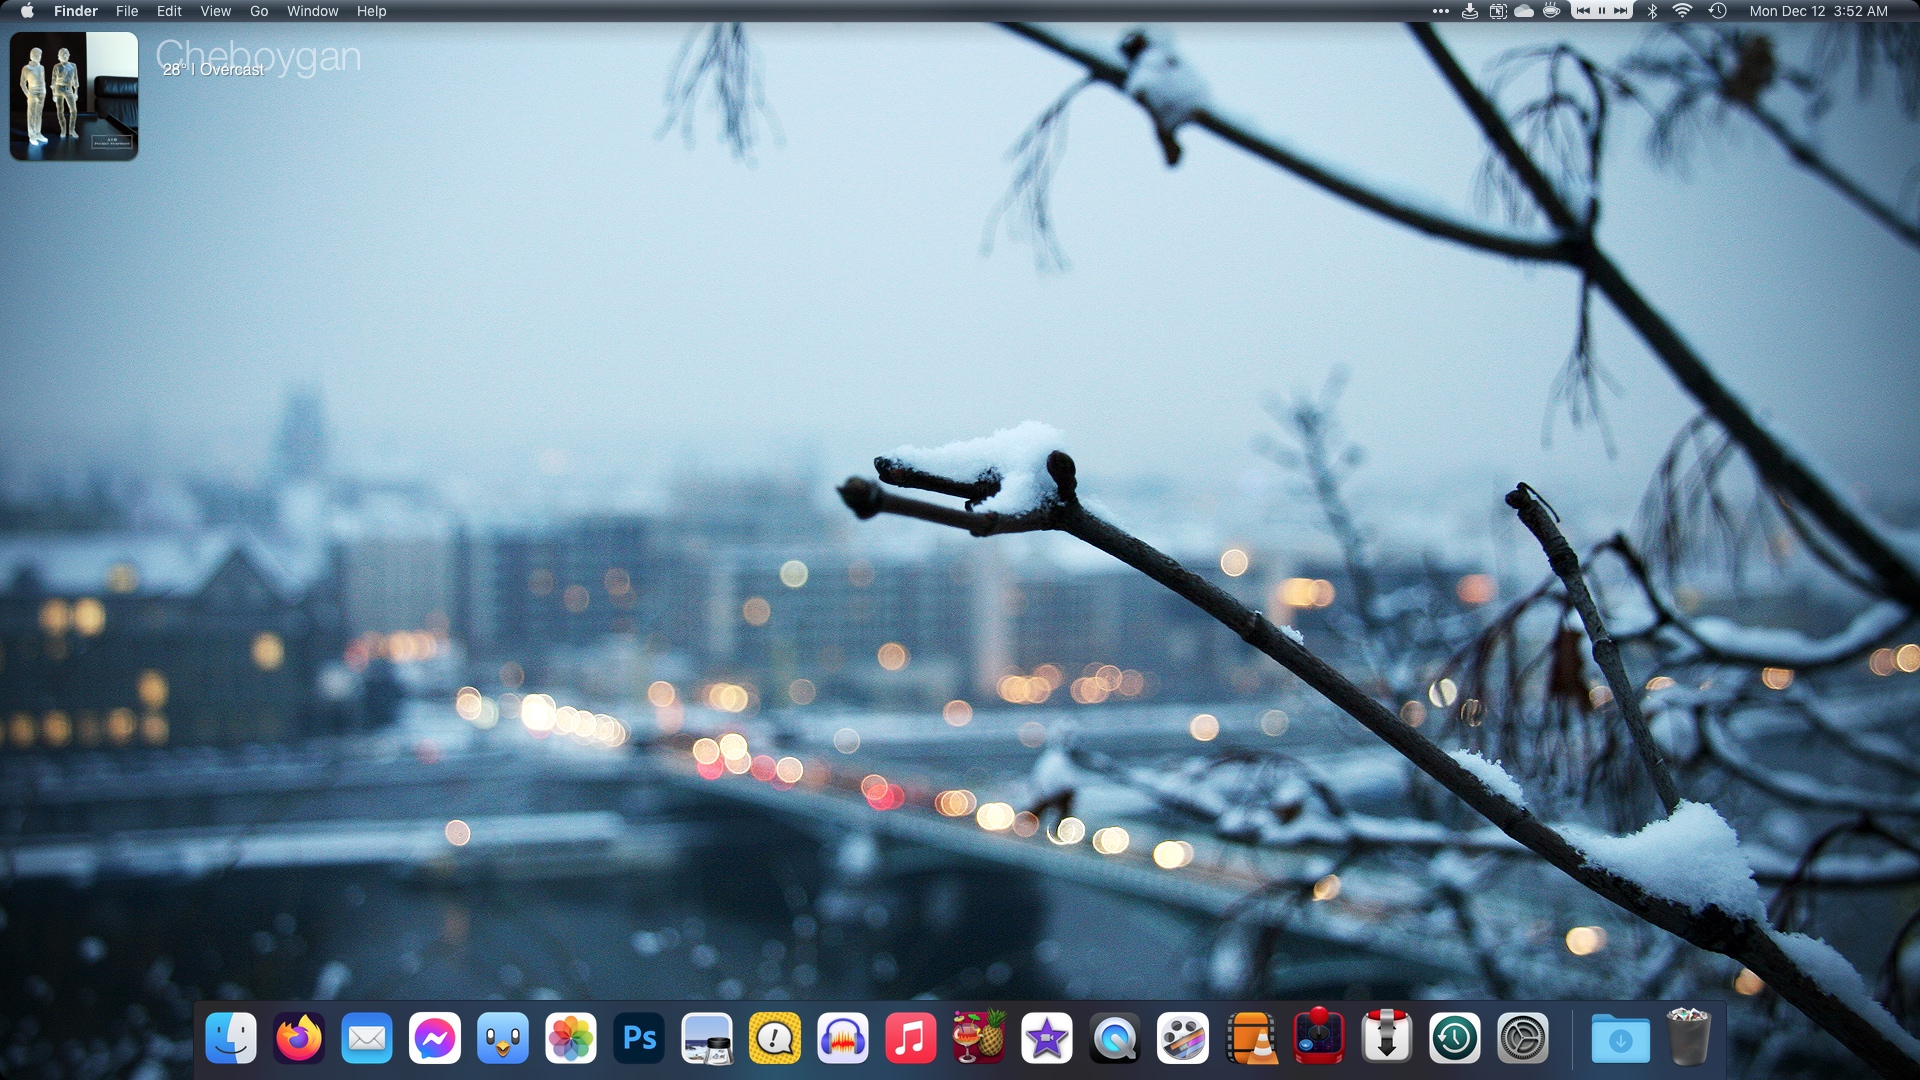Open the Downloads folder stack

click(1620, 1039)
